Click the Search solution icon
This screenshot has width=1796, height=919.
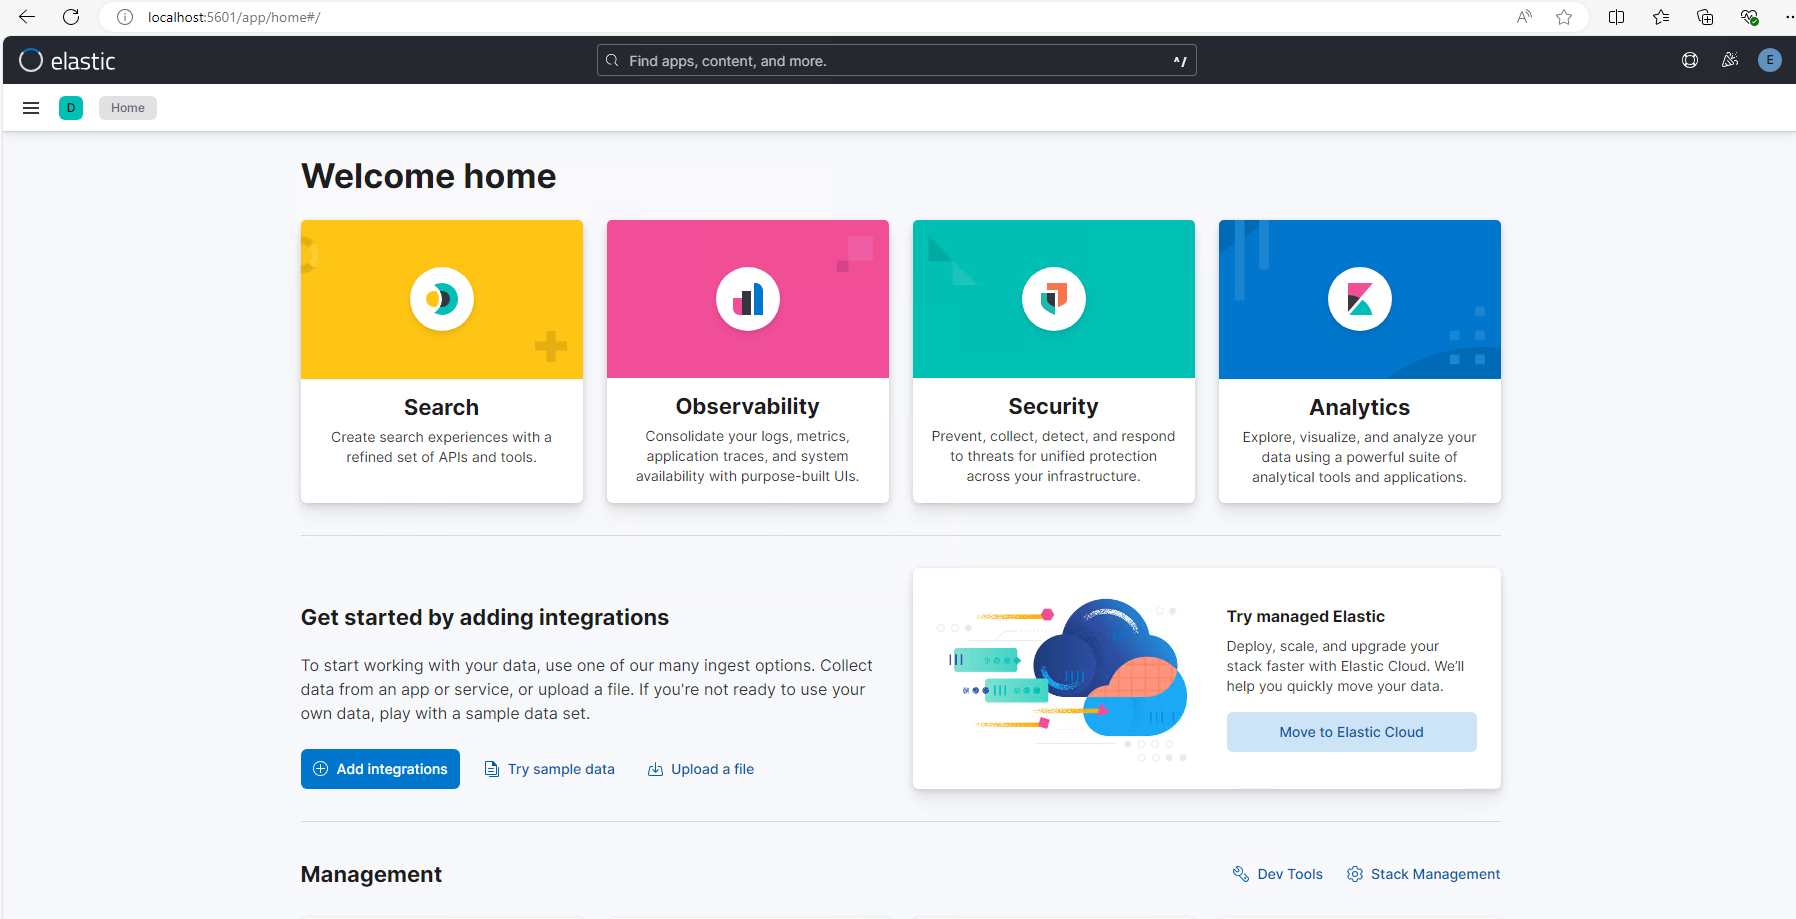[441, 299]
